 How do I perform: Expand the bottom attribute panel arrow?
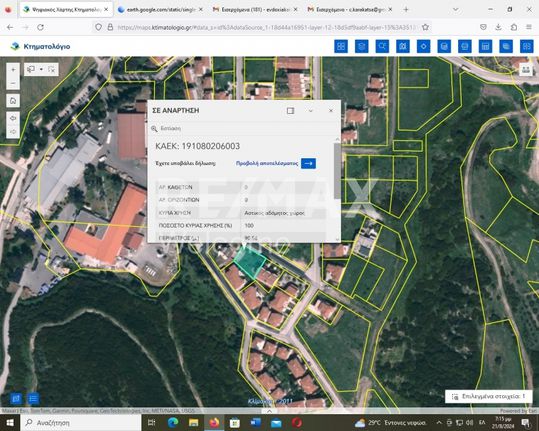pyautogui.click(x=270, y=410)
